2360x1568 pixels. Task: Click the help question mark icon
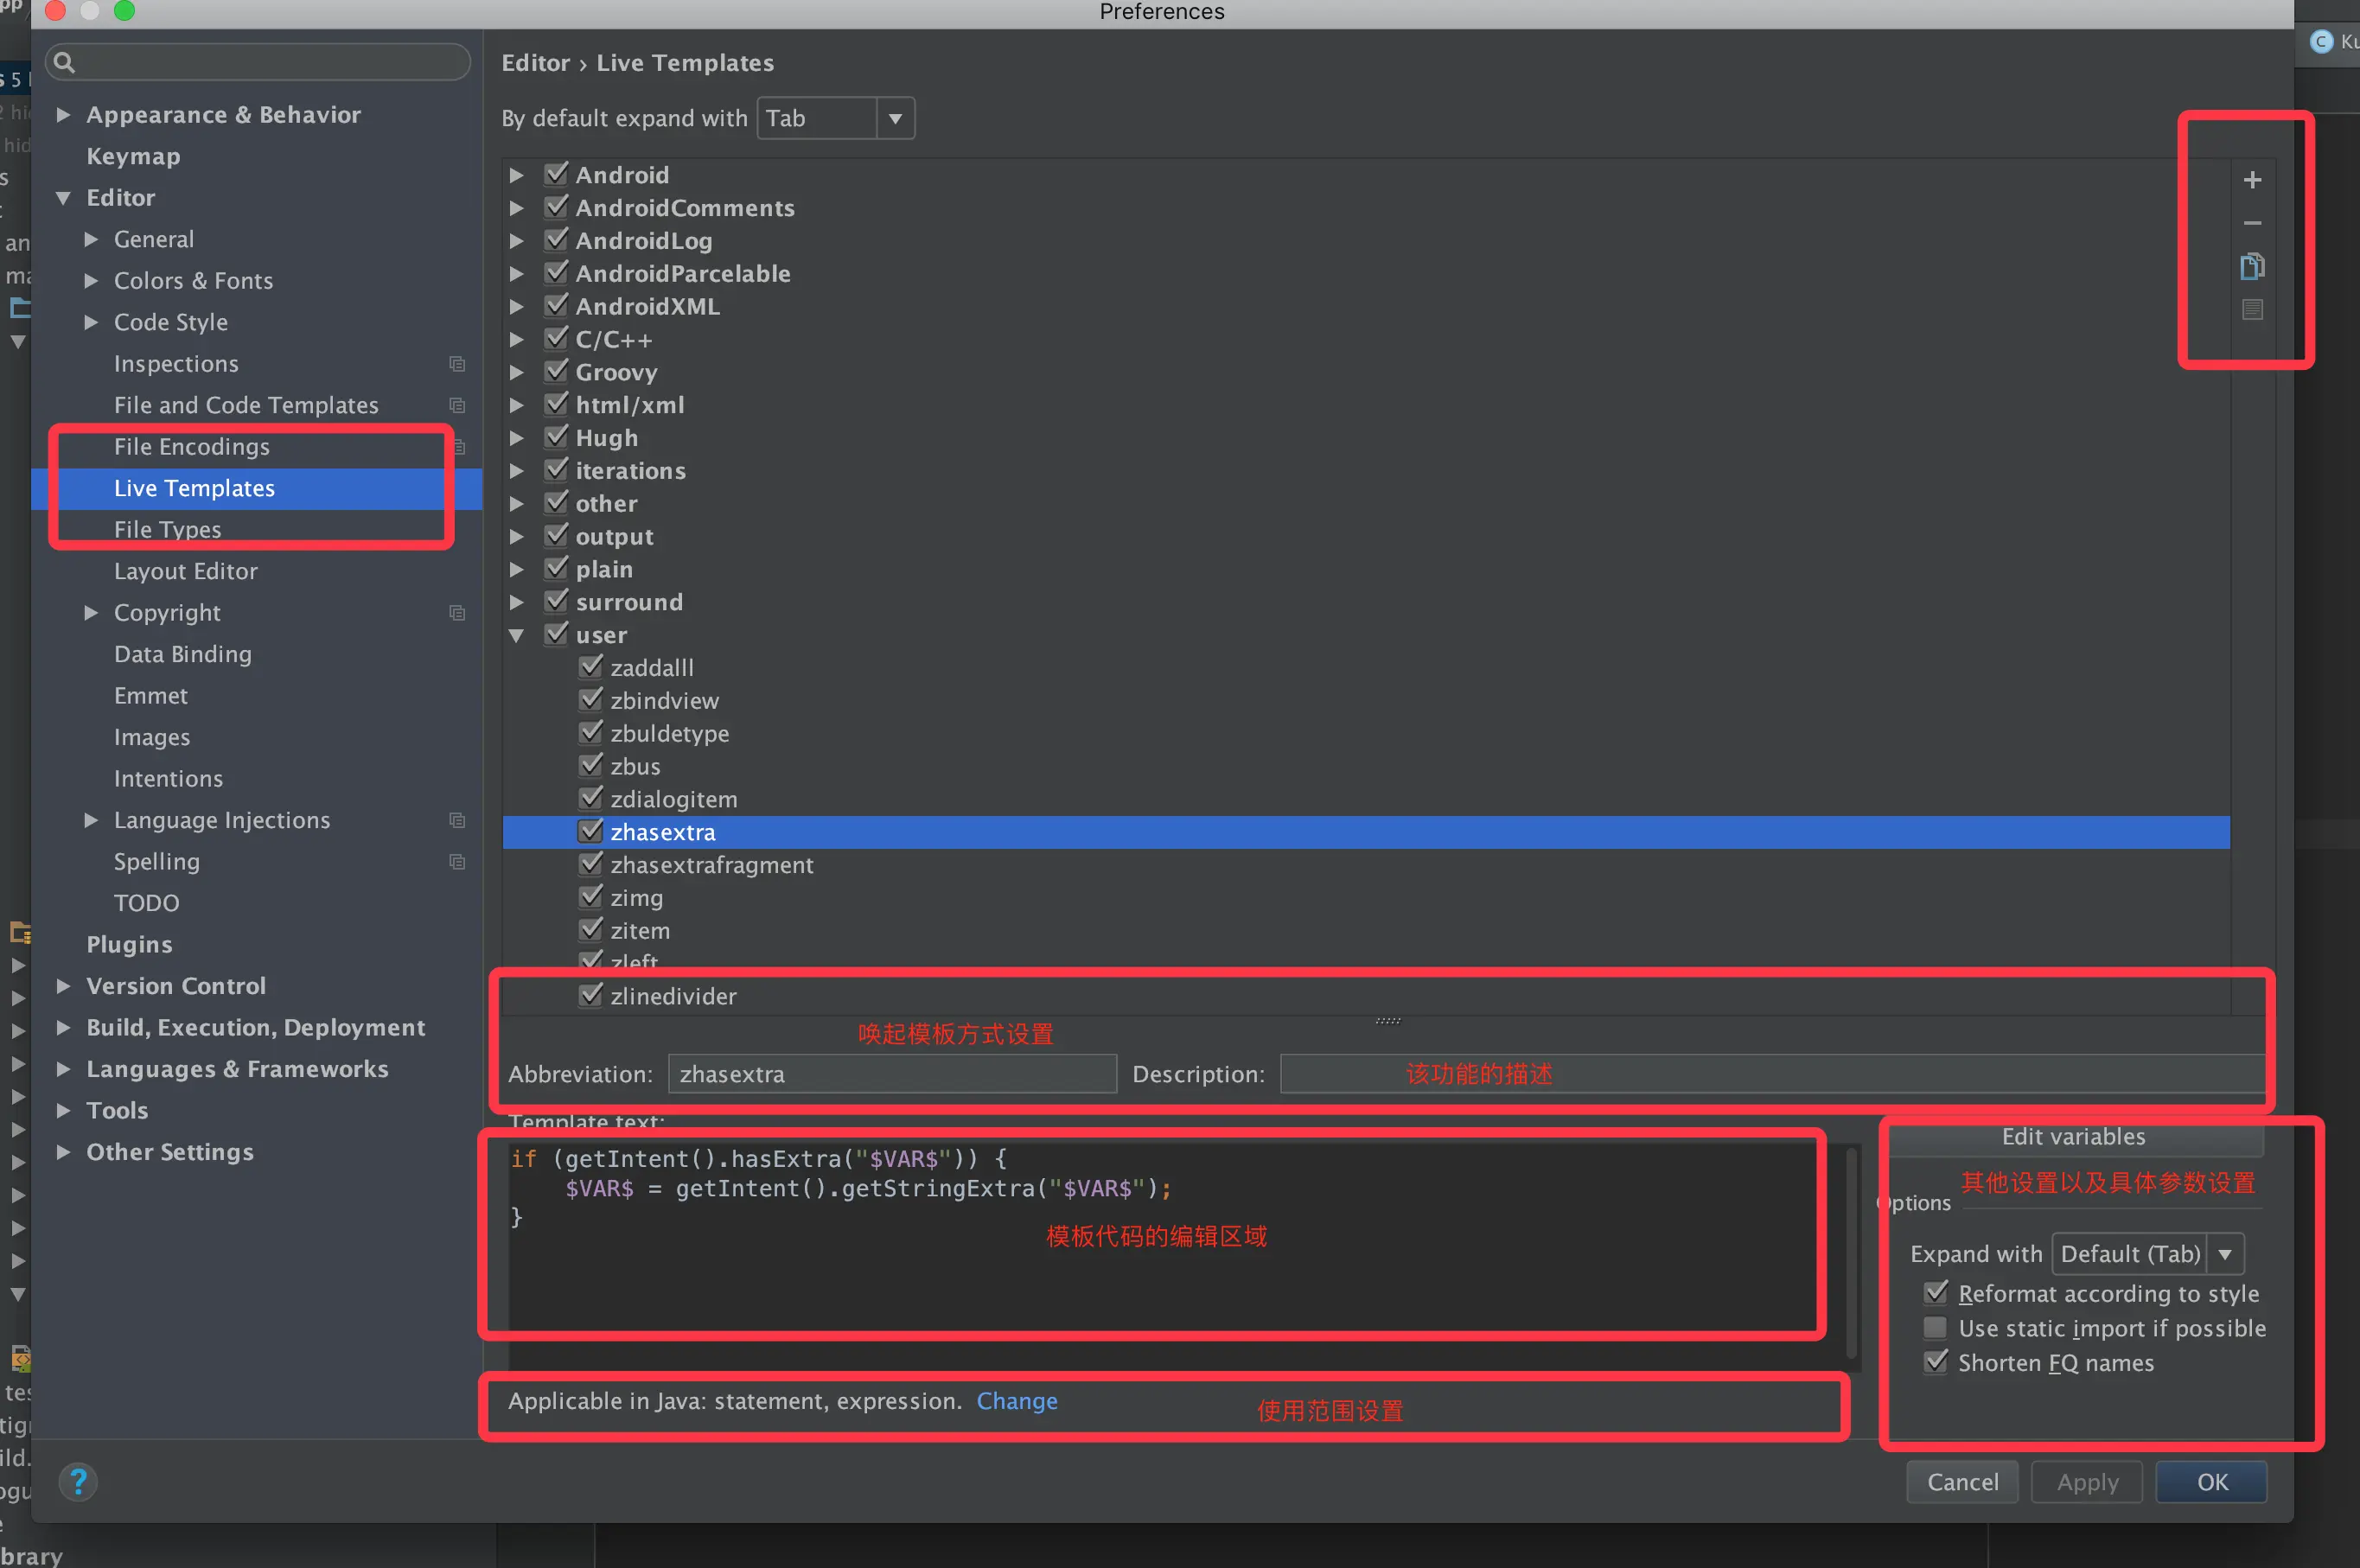coord(78,1481)
